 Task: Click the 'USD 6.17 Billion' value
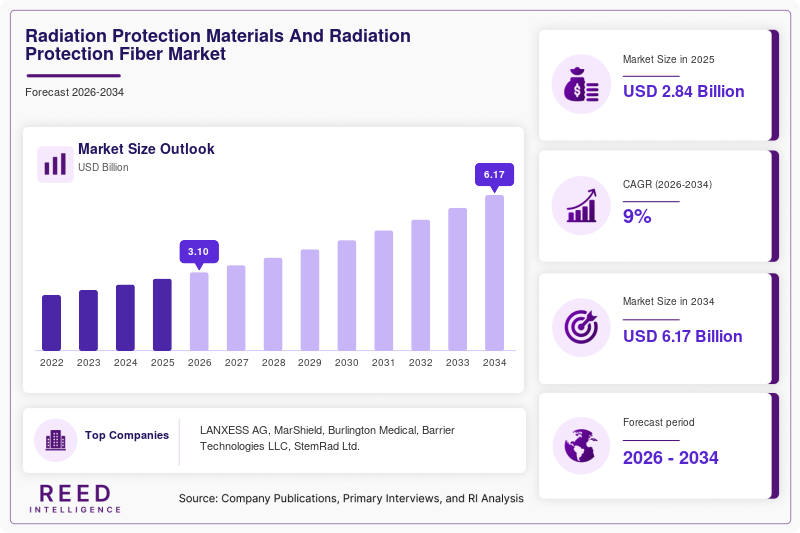[x=683, y=337]
